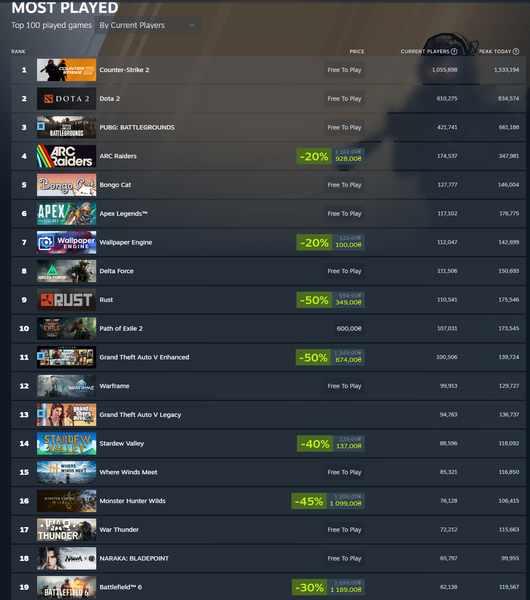Viewport: 530px width, 600px height.
Task: Click blue square icon on GTA V Enhanced
Action: [x=41, y=356]
